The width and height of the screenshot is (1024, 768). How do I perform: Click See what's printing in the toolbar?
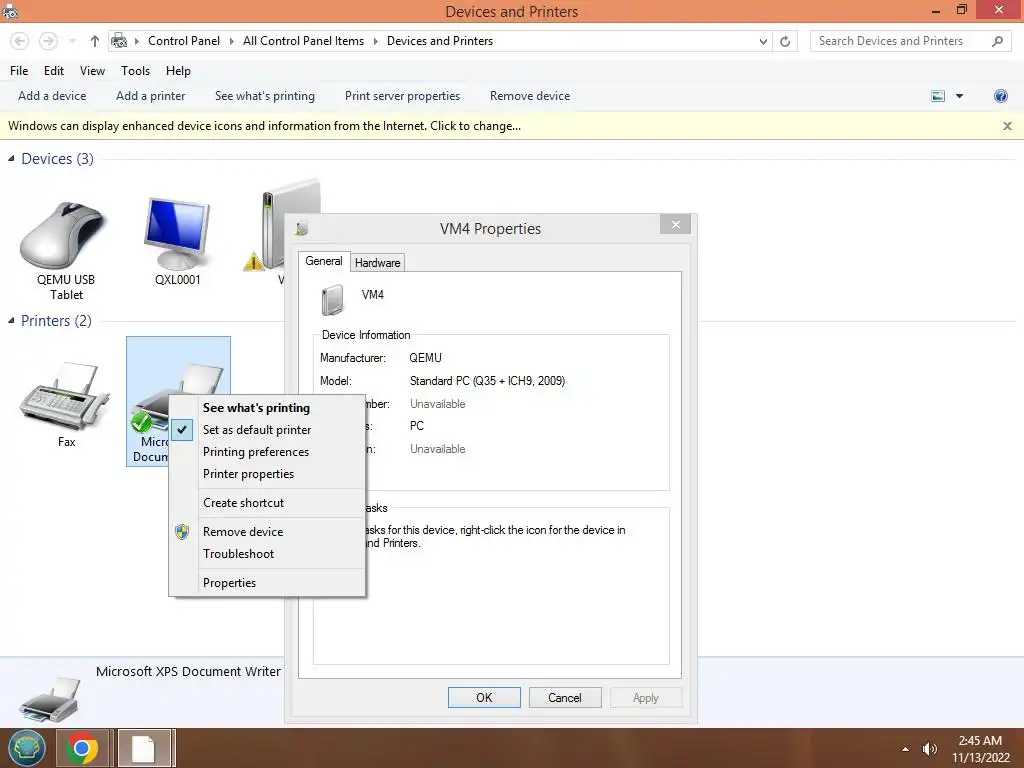click(x=265, y=96)
